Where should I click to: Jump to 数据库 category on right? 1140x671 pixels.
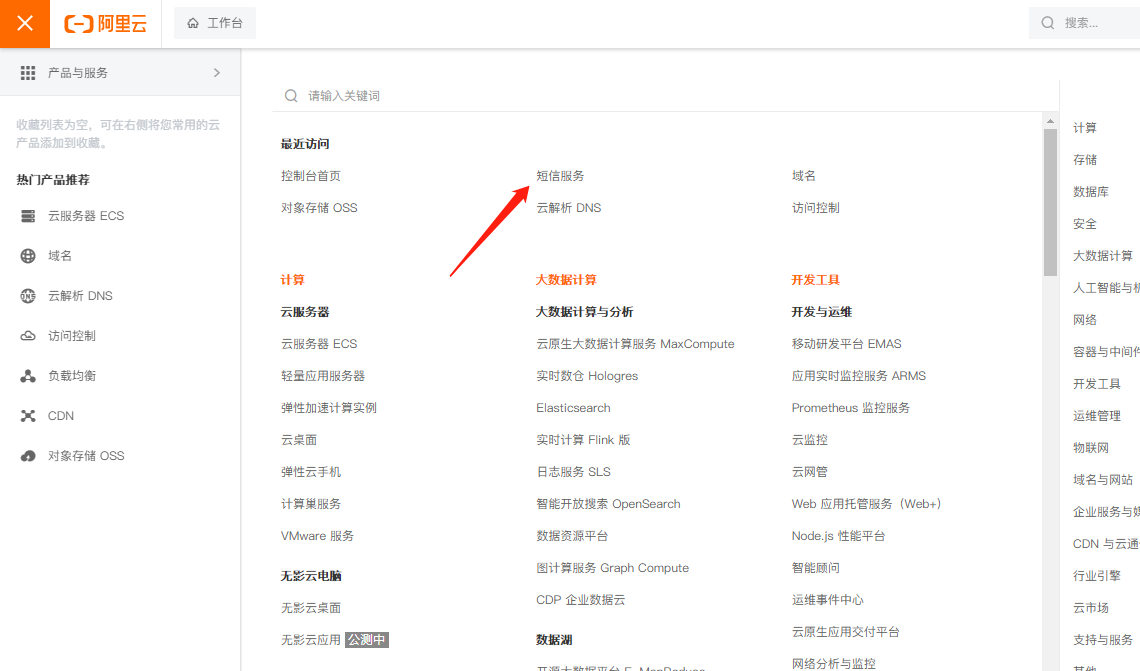pyautogui.click(x=1091, y=192)
